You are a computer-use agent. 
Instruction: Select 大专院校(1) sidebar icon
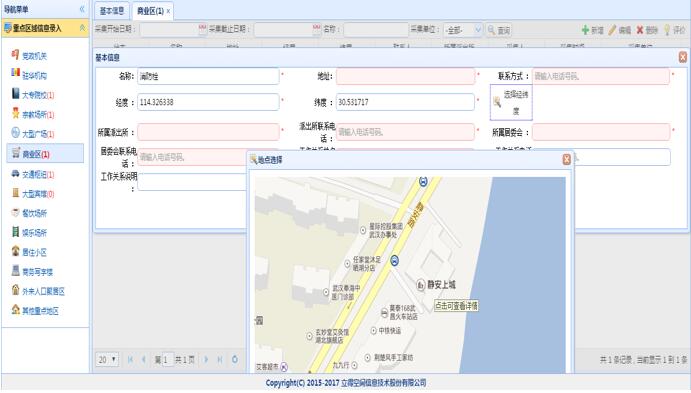click(15, 93)
